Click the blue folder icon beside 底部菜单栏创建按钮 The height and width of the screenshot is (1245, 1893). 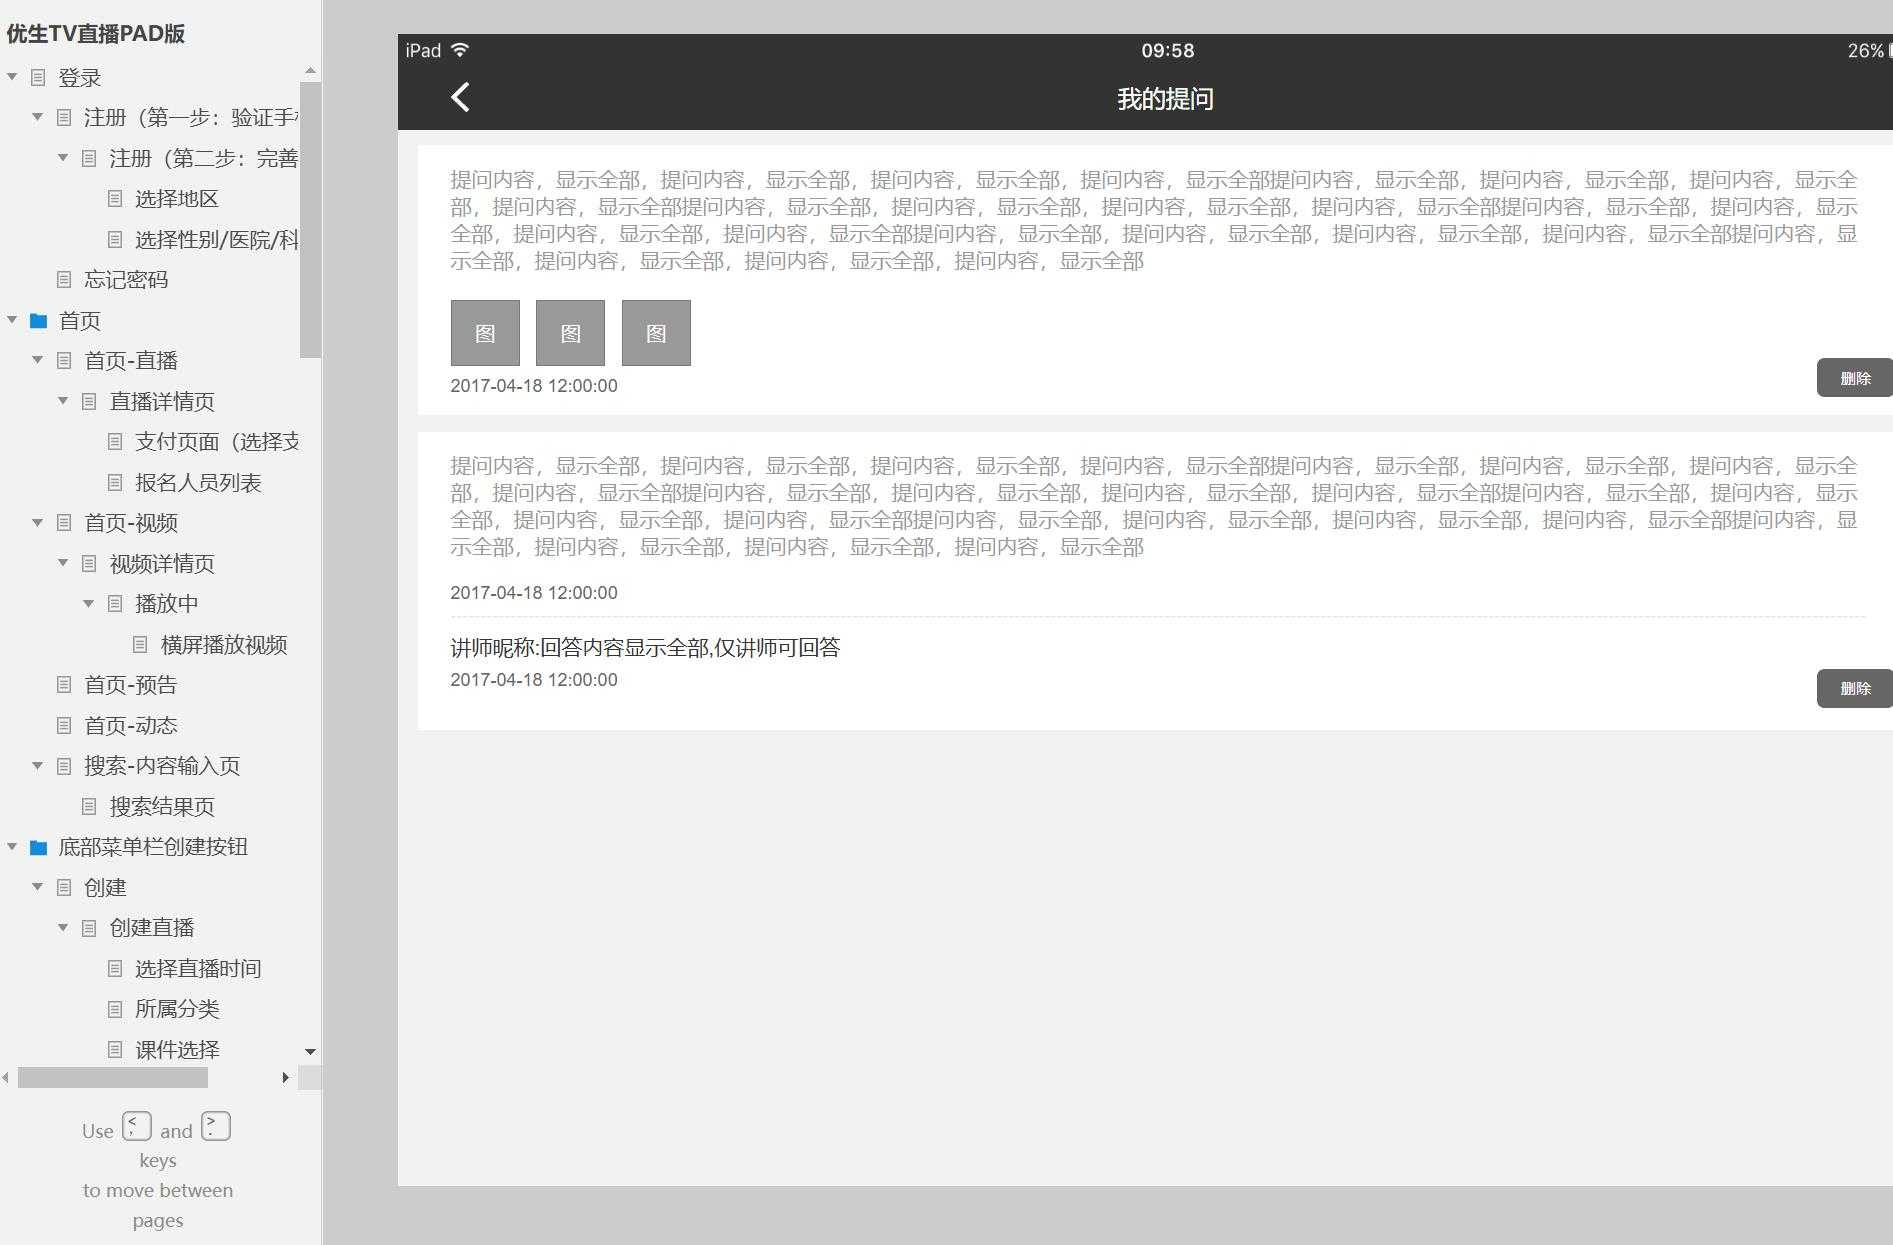coord(39,847)
